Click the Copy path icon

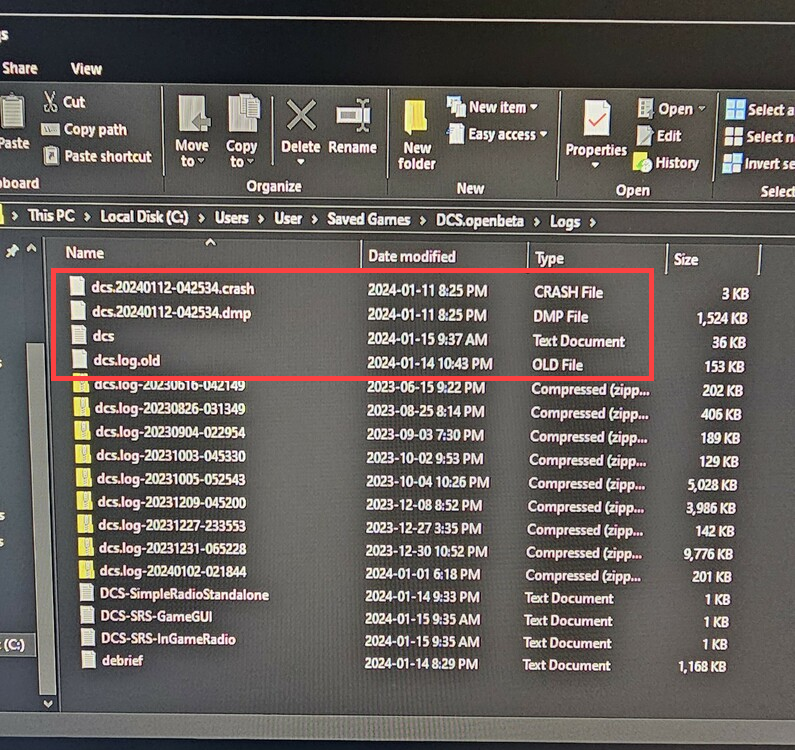point(50,130)
